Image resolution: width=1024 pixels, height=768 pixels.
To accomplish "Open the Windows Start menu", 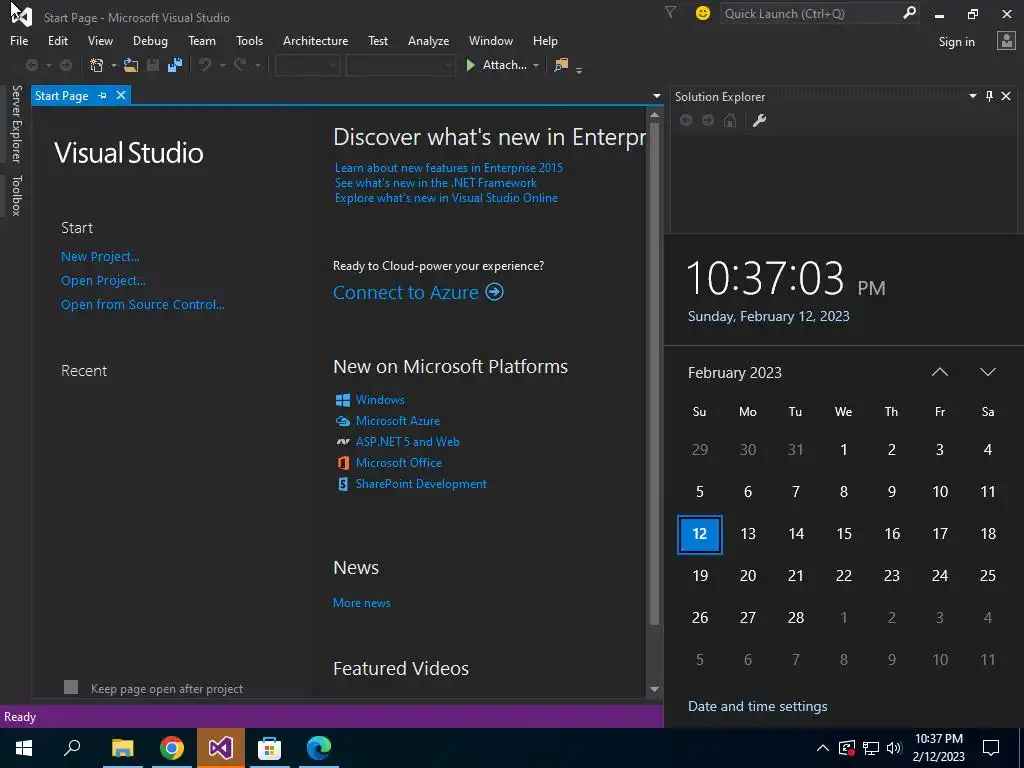I will pos(24,748).
